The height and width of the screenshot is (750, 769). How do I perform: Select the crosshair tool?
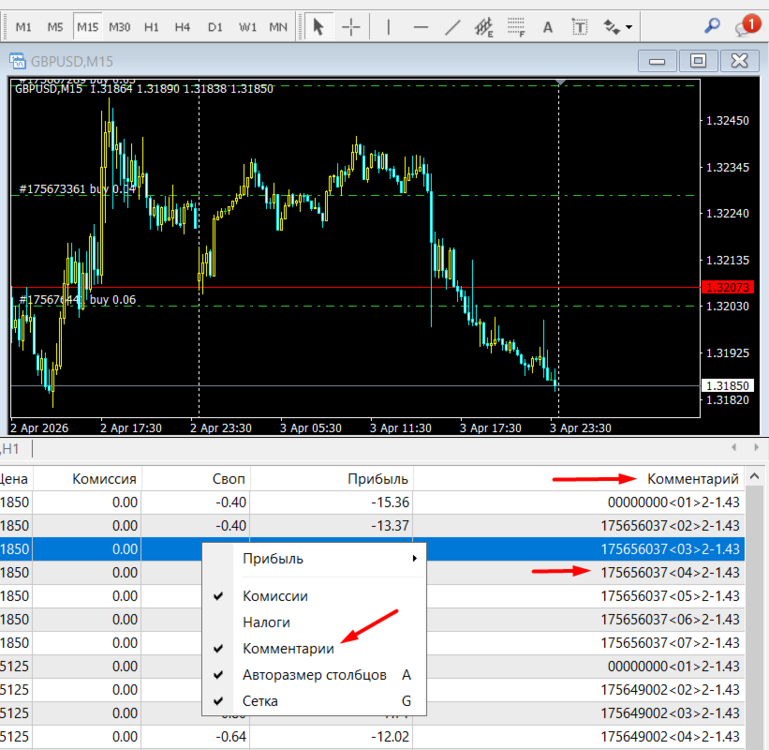[351, 26]
